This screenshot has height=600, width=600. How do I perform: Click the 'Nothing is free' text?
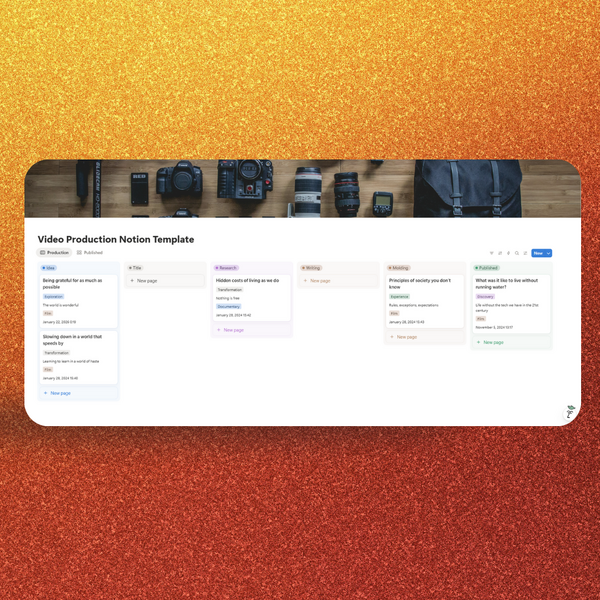click(x=228, y=298)
